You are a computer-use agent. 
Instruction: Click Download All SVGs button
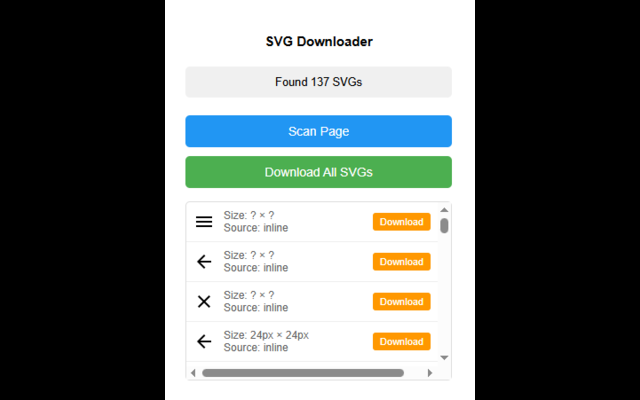tap(318, 172)
